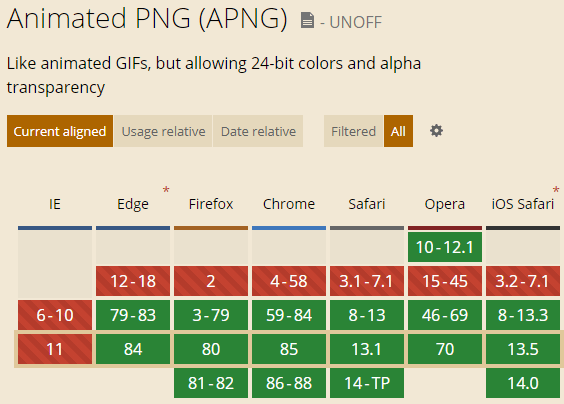This screenshot has height=404, width=564.
Task: Switch to Date relative view
Action: [x=258, y=131]
